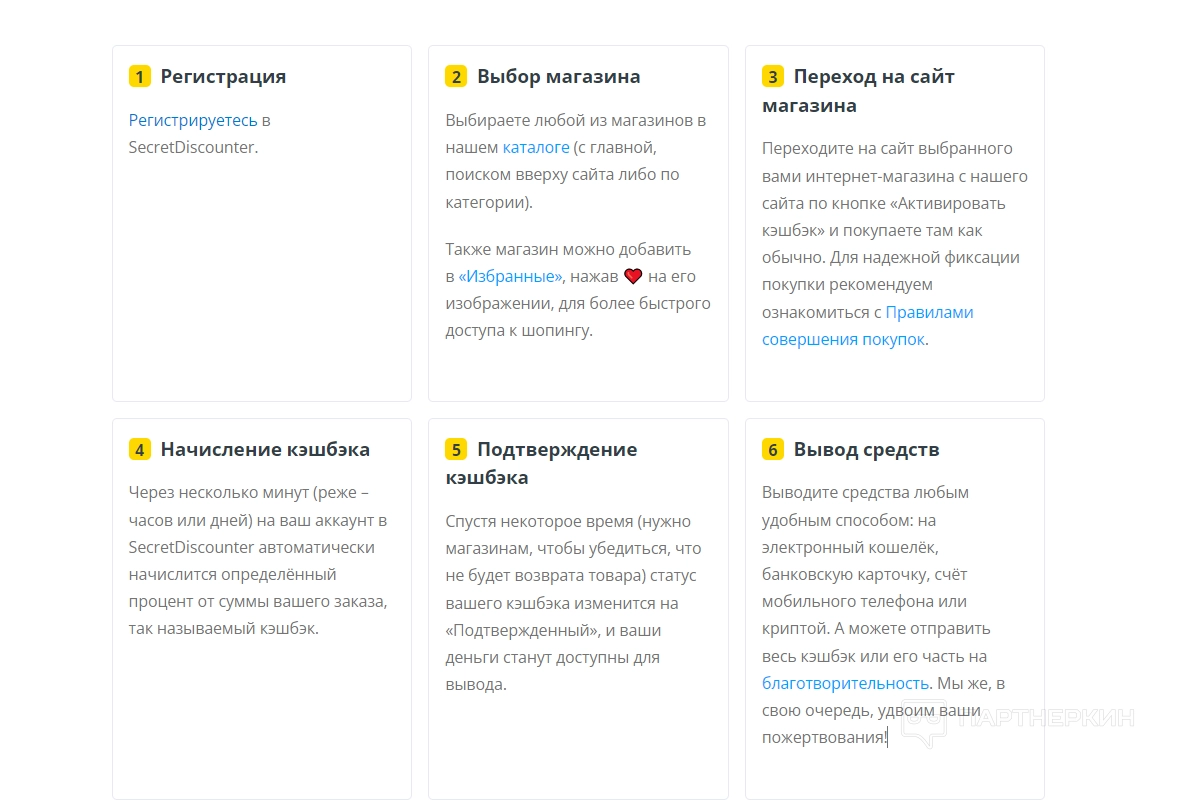1186x801 pixels.
Task: Select the «Подтверждение кэшбэка» heading
Action: [543, 463]
